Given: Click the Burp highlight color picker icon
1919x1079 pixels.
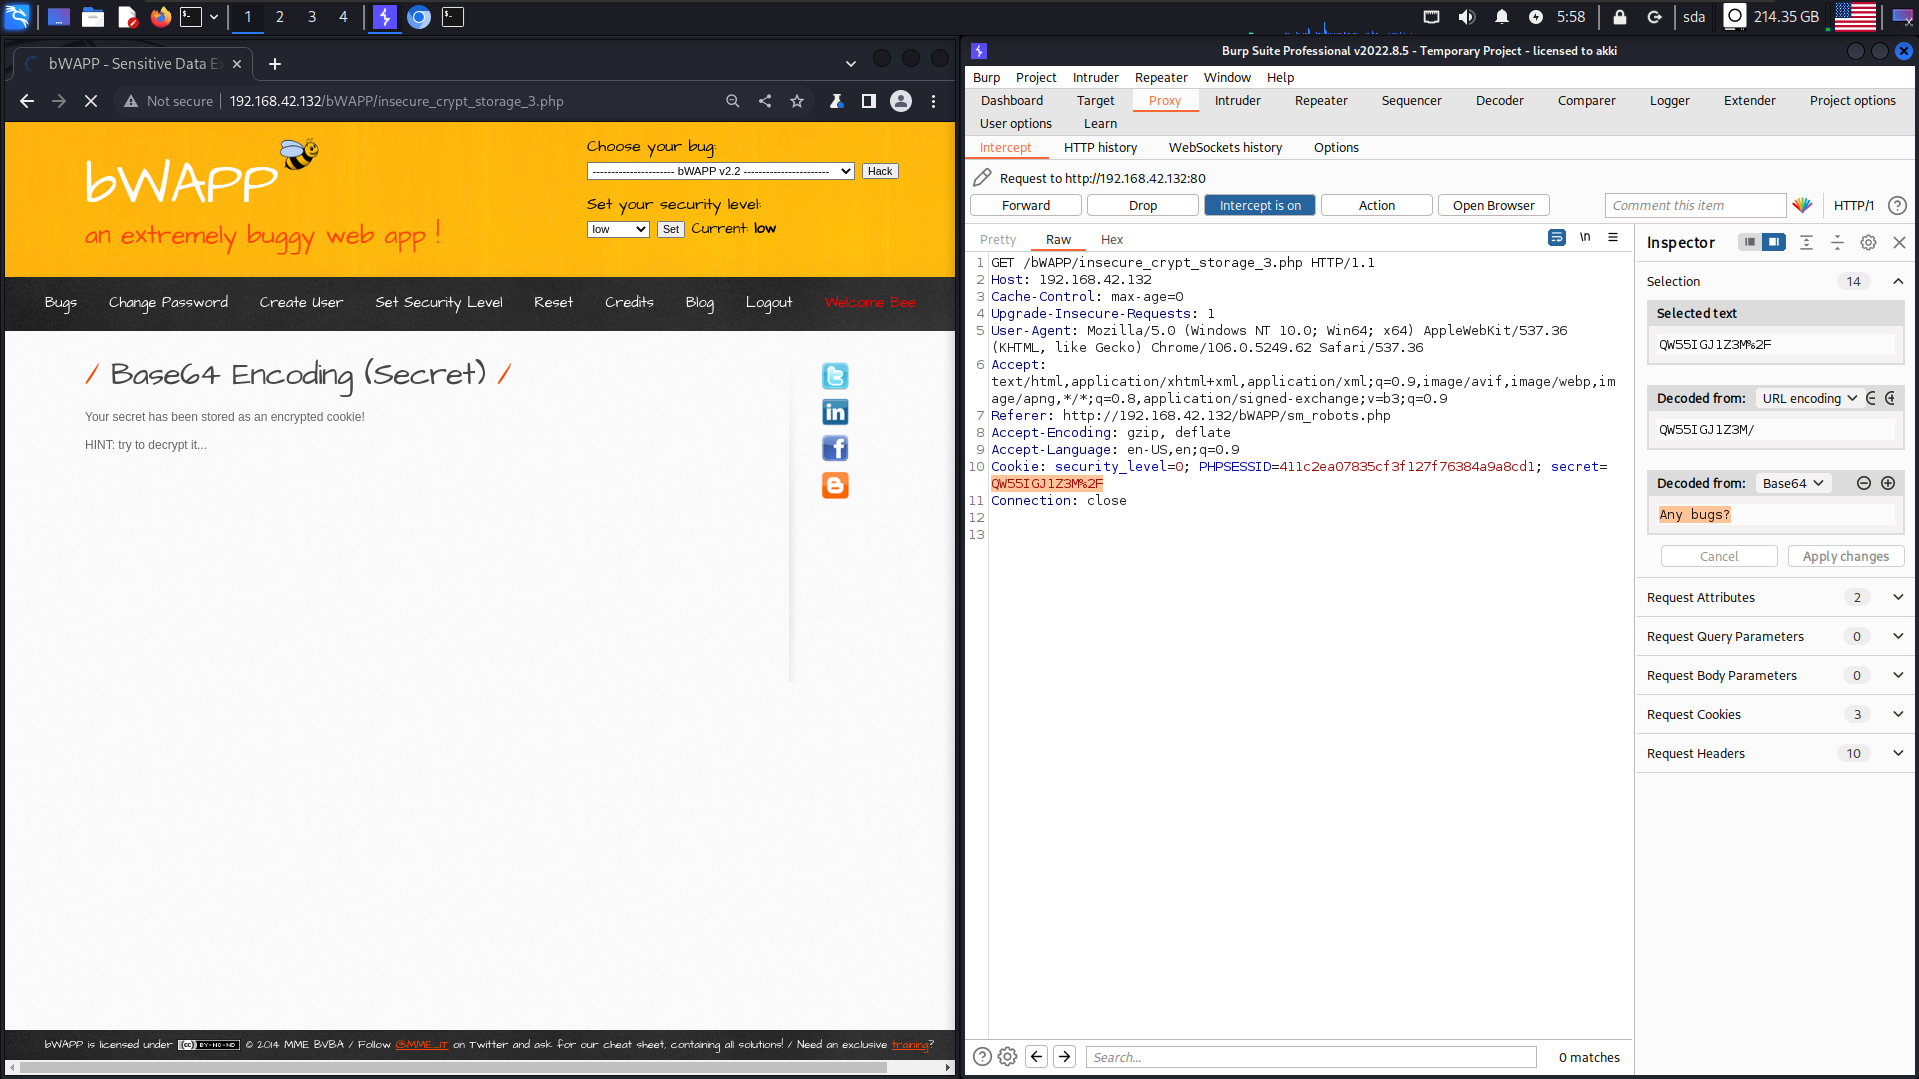Looking at the screenshot, I should 1802,205.
